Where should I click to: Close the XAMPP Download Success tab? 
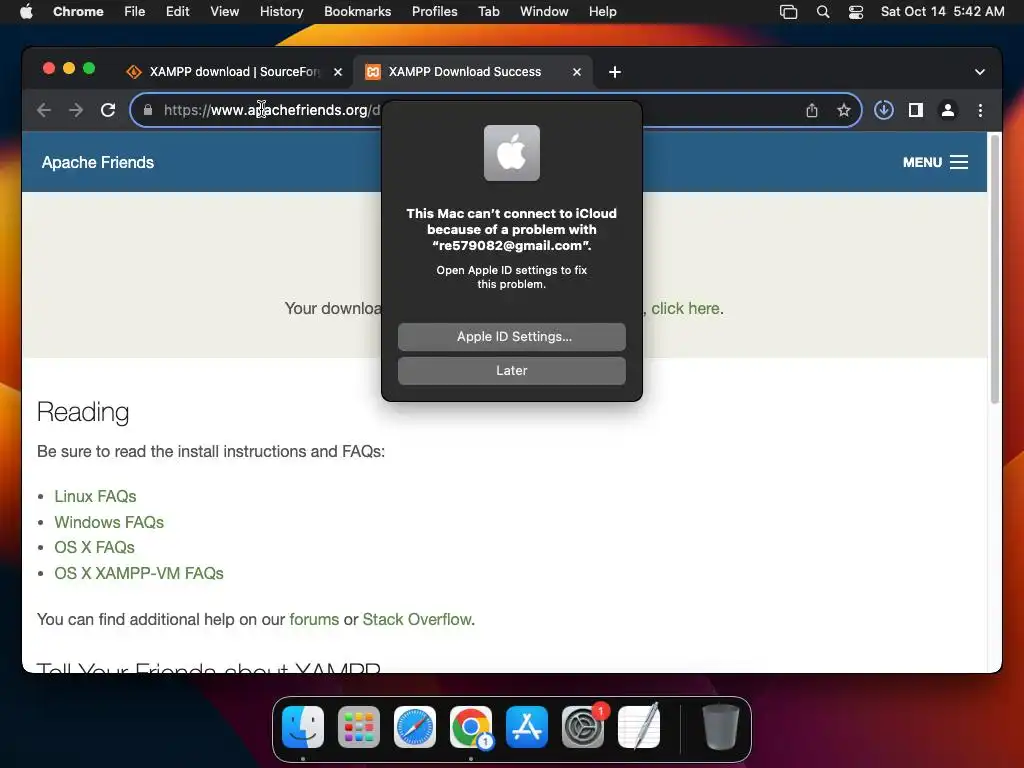coord(577,72)
